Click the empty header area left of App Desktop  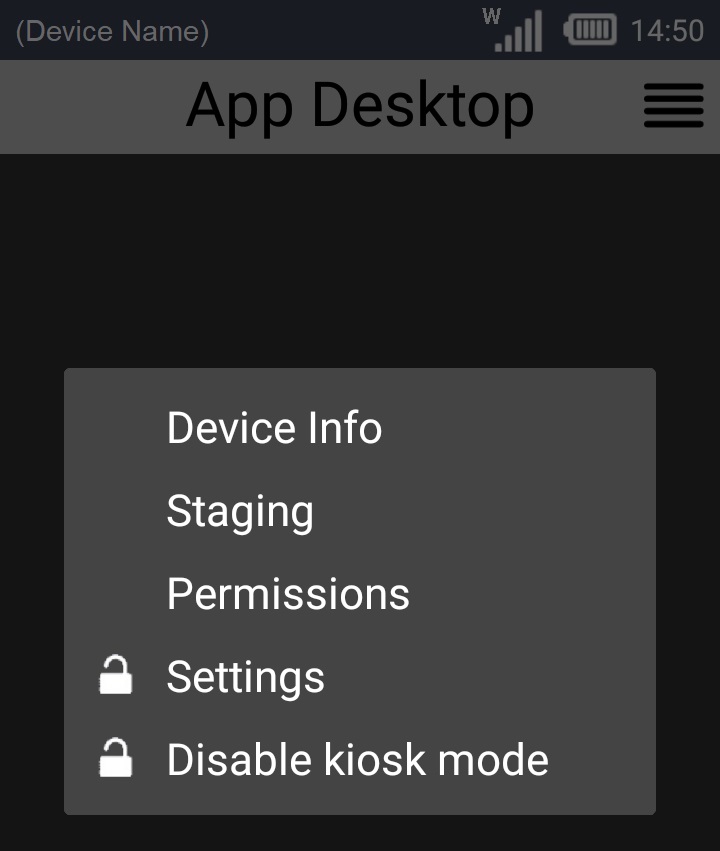tap(90, 106)
